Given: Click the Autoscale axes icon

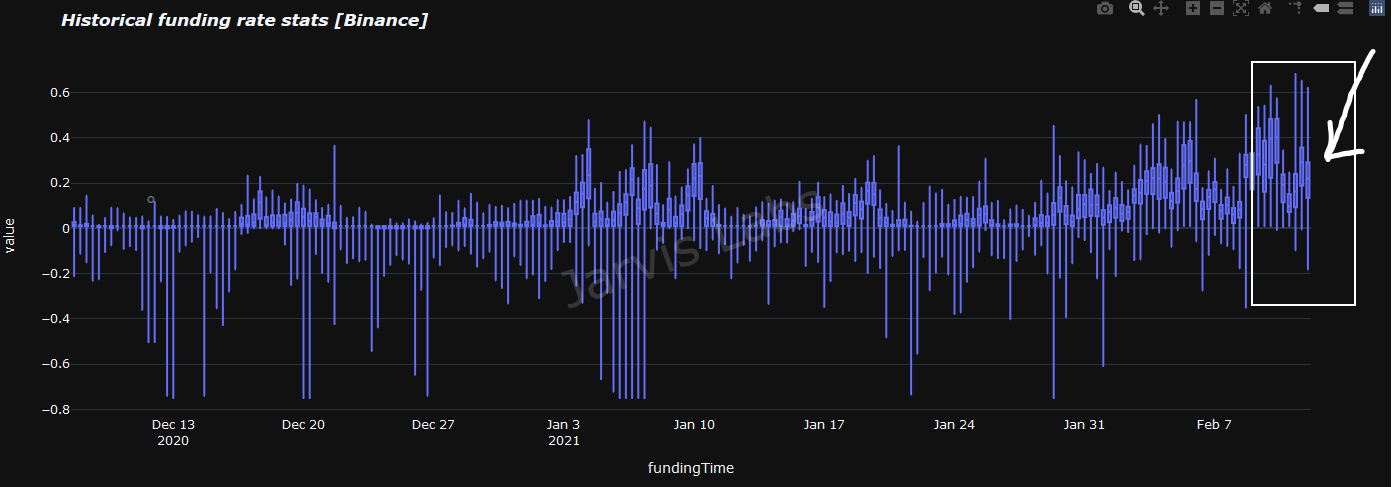Looking at the screenshot, I should [1241, 9].
